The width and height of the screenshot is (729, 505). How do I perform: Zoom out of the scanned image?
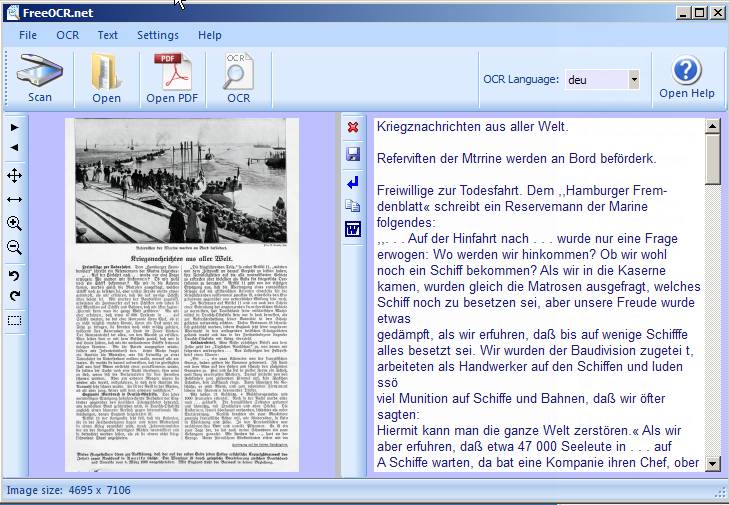tap(14, 247)
